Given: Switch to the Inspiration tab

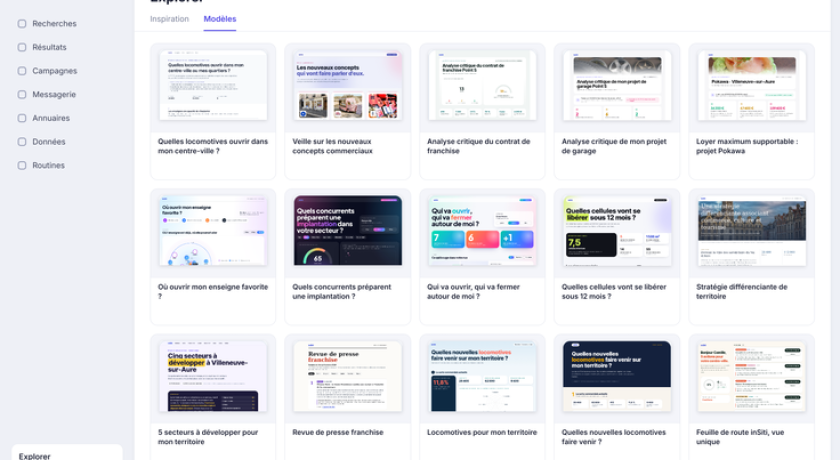Looking at the screenshot, I should click(x=169, y=19).
